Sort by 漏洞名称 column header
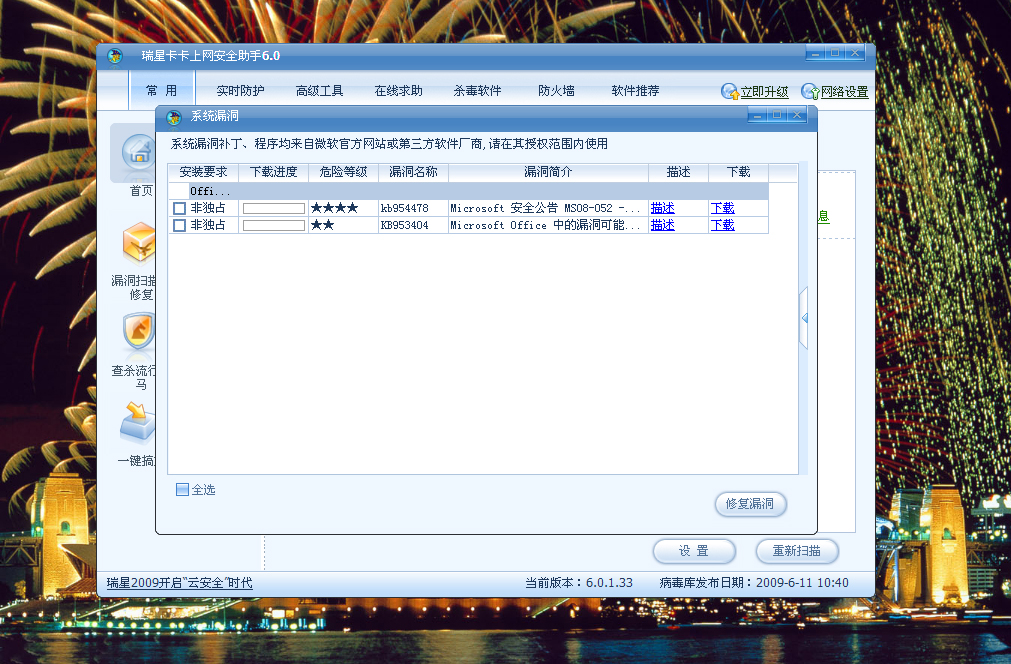The width and height of the screenshot is (1011, 664). [413, 172]
